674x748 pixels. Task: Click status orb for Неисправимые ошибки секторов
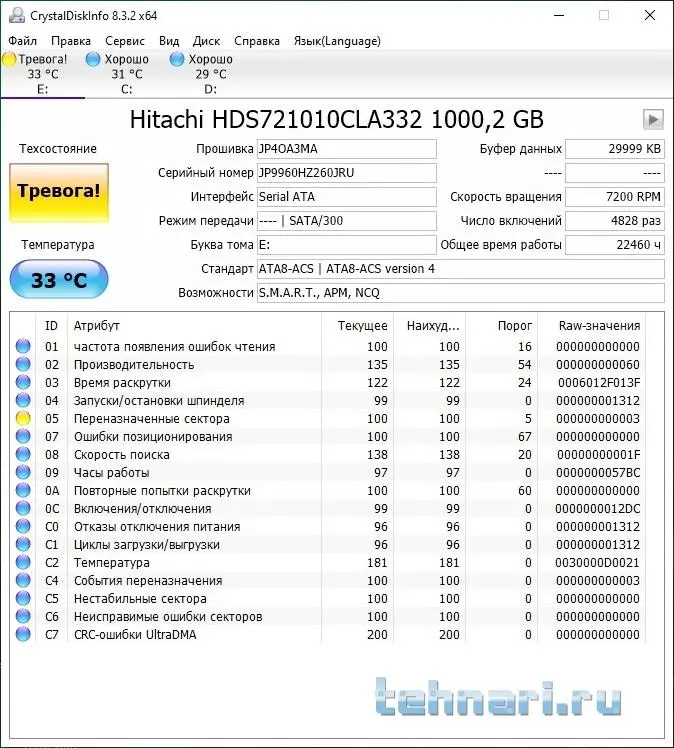coord(23,616)
